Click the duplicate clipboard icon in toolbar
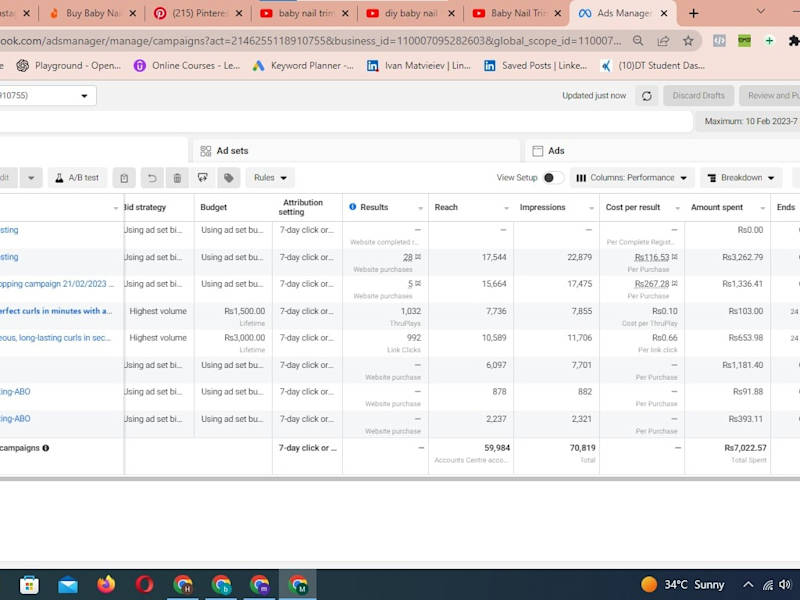Image resolution: width=800 pixels, height=600 pixels. tap(124, 178)
